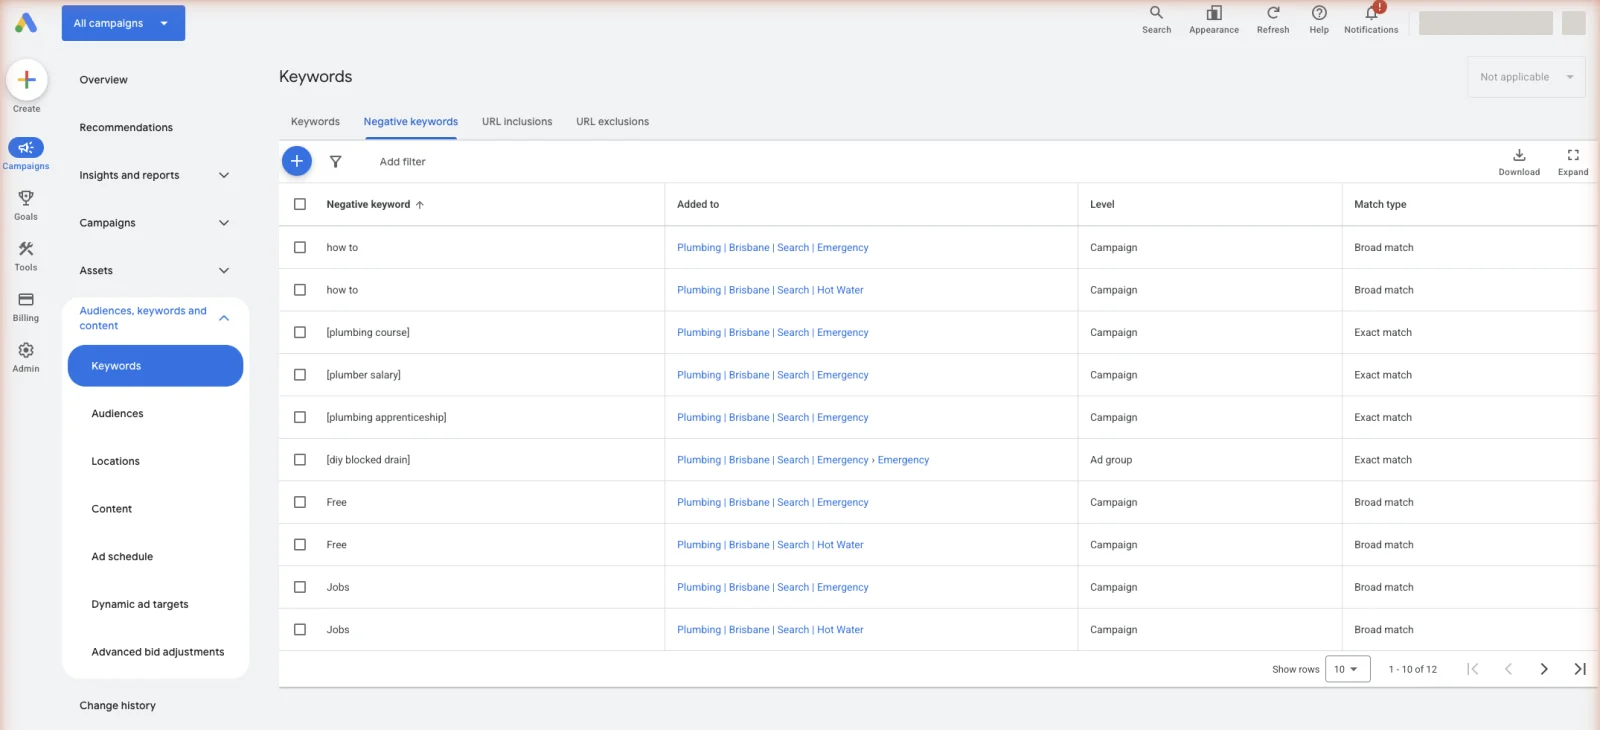The height and width of the screenshot is (730, 1600).
Task: Open the Emergency ad group link for [diy blocked drain]
Action: (904, 460)
